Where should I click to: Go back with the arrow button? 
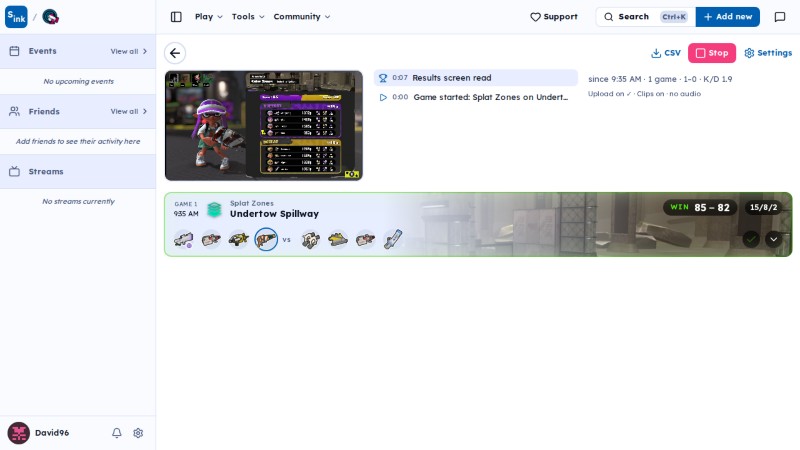pos(175,53)
